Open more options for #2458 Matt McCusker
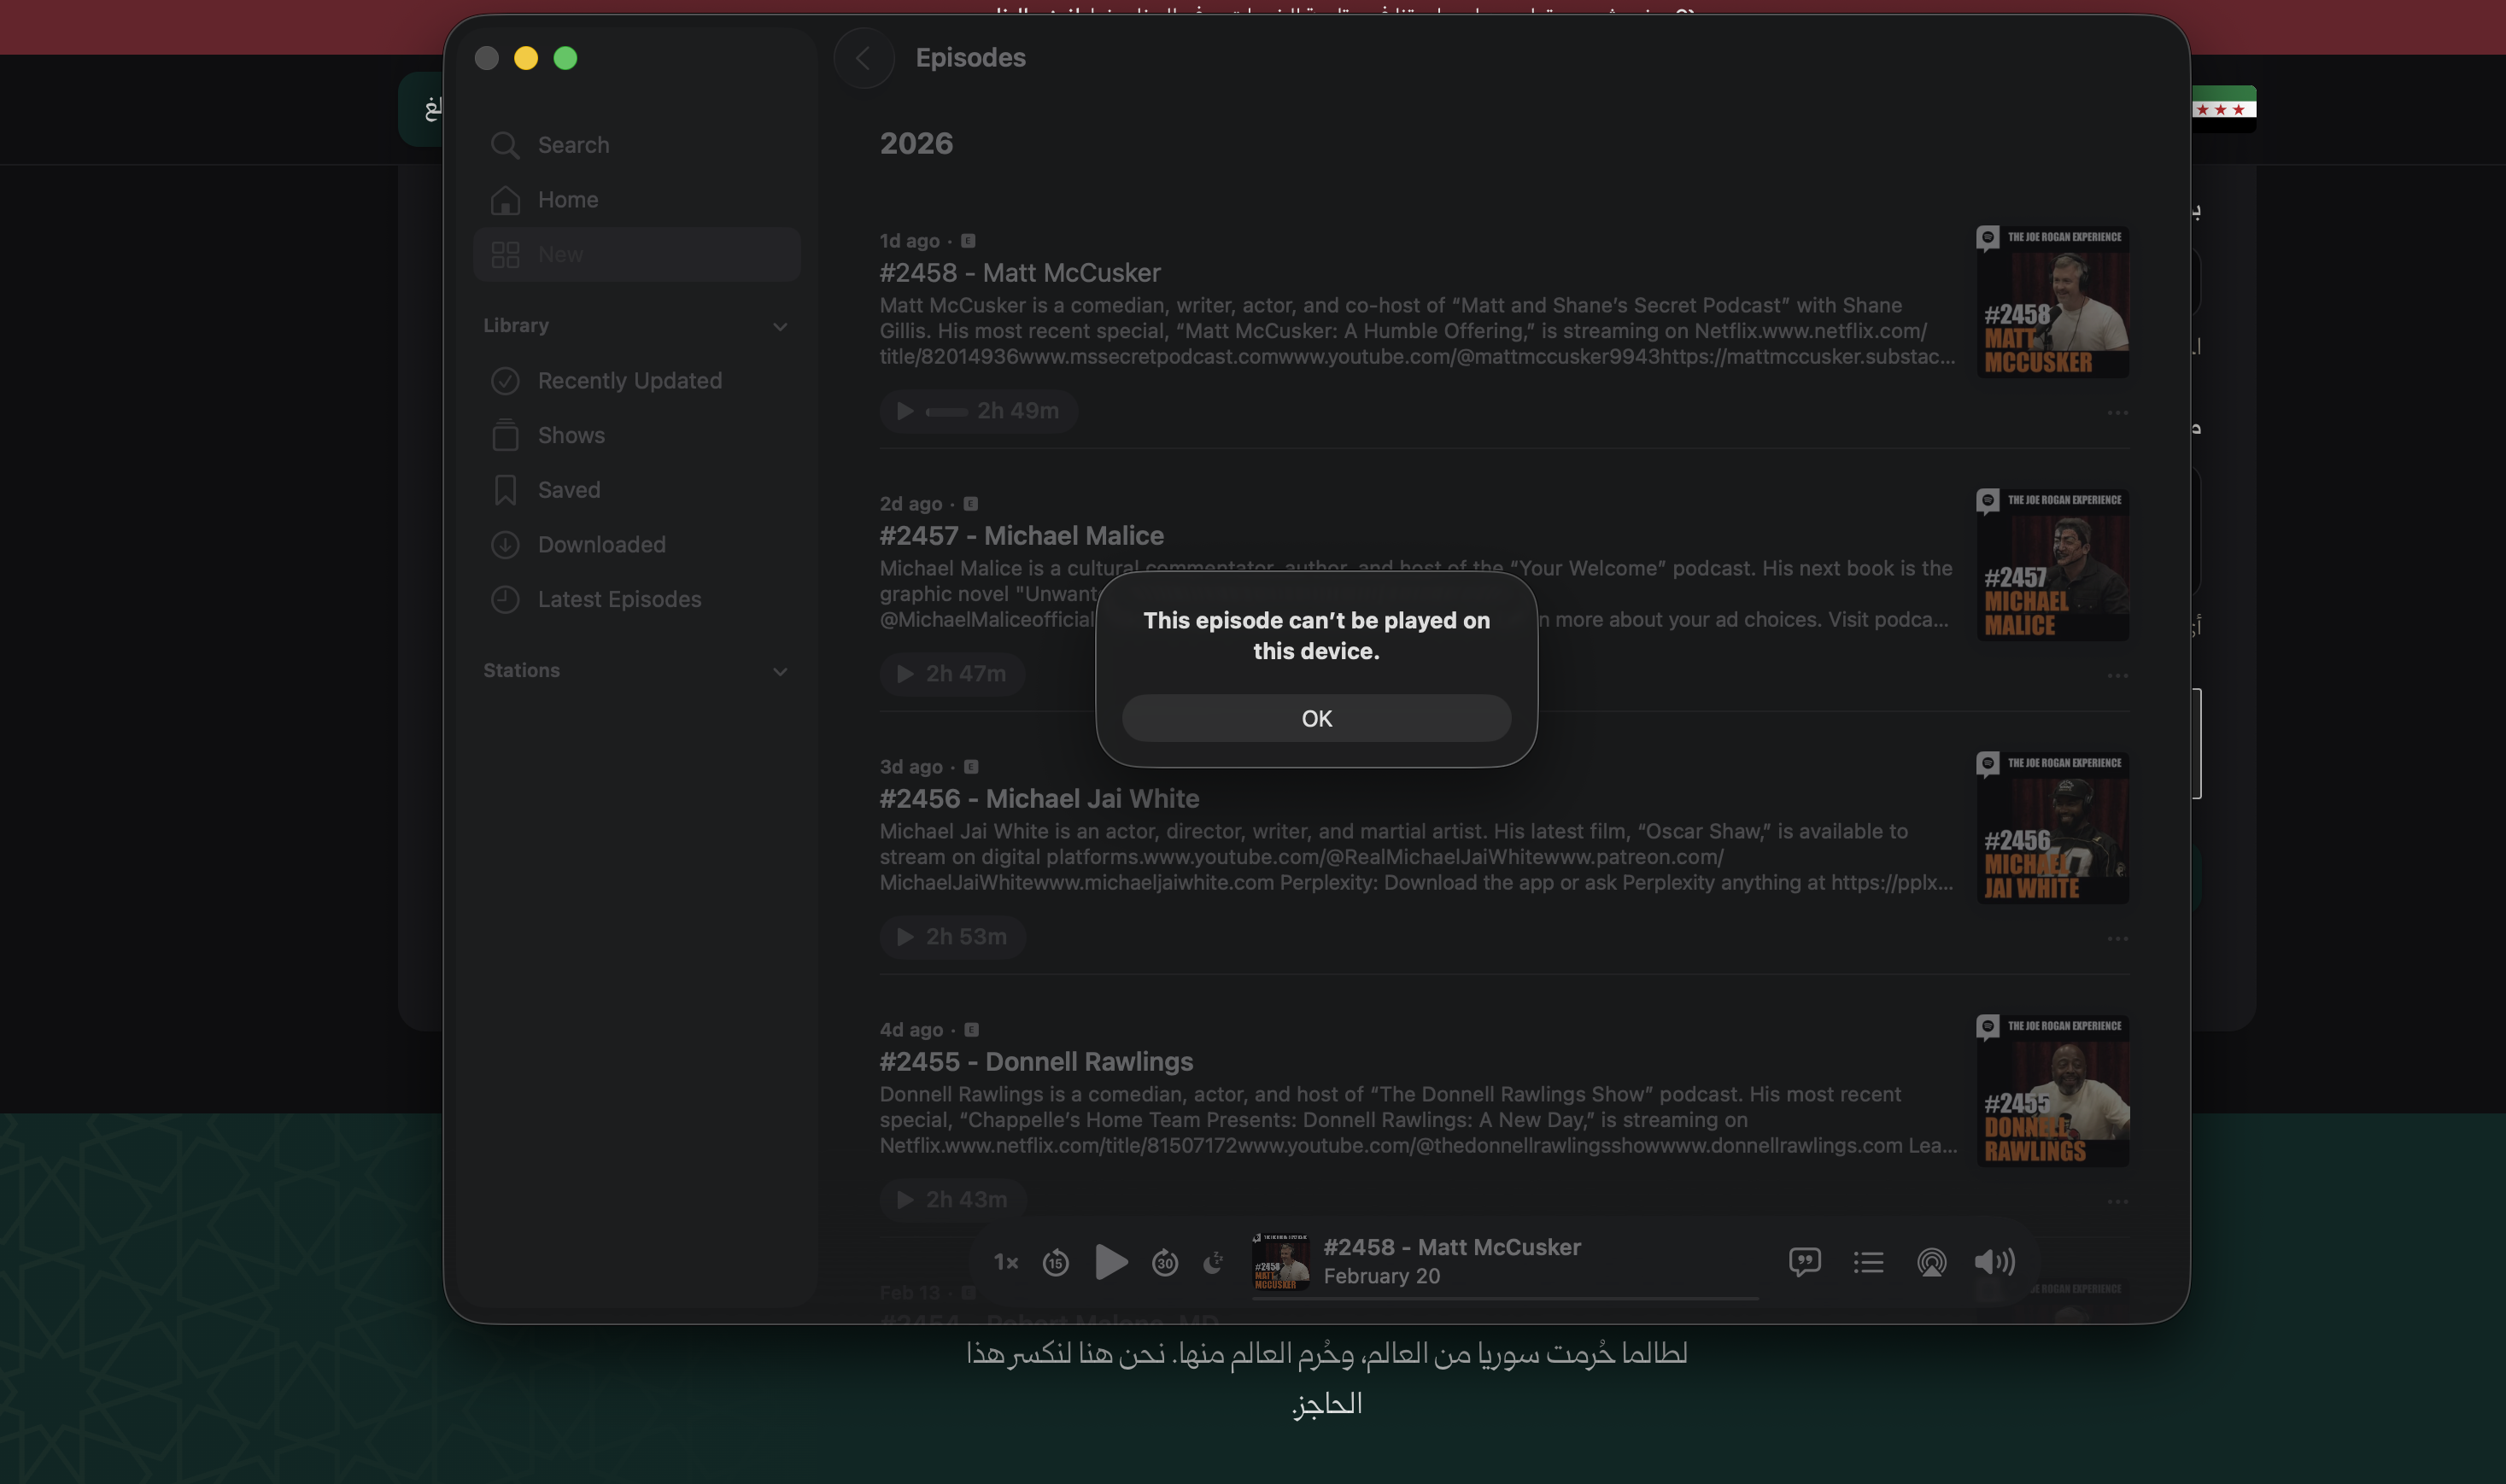This screenshot has height=1484, width=2506. (2117, 413)
